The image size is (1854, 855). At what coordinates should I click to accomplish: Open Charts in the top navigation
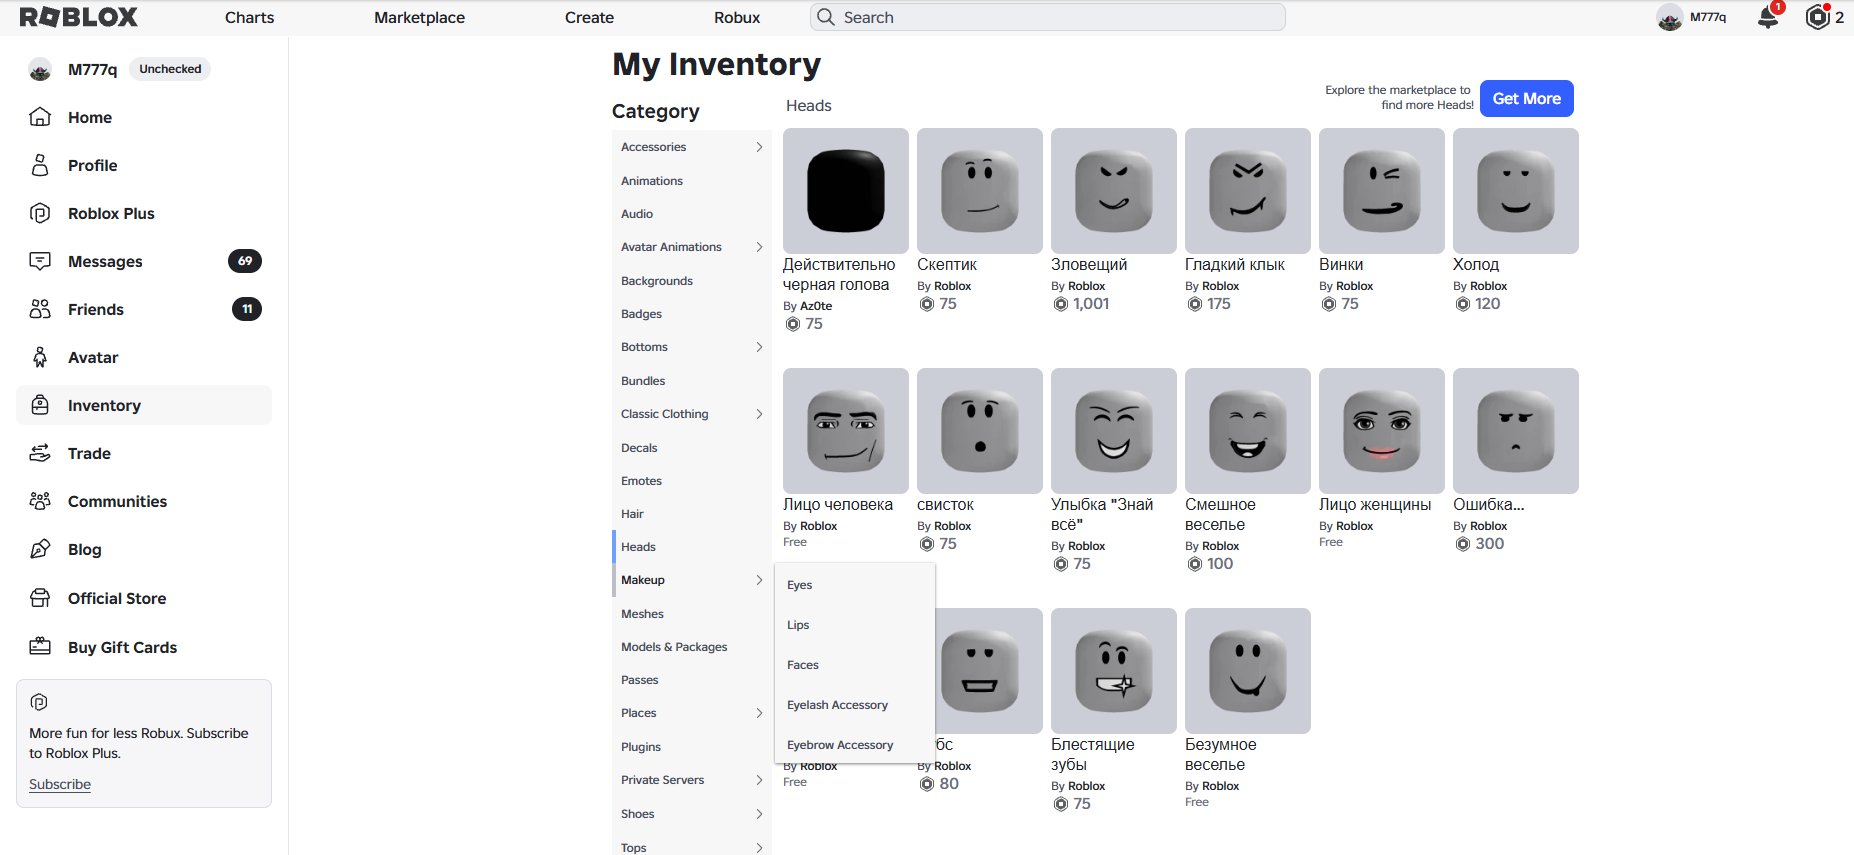(x=249, y=17)
